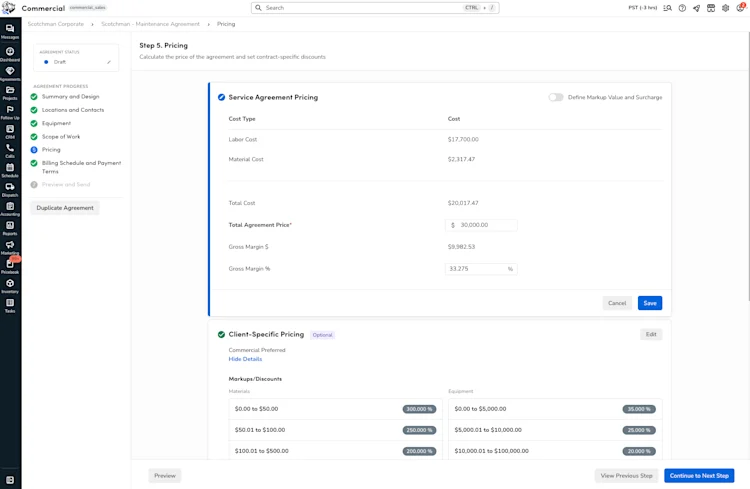
Task: Click the $0.00 to $50.00 materials row
Action: pyautogui.click(x=335, y=409)
